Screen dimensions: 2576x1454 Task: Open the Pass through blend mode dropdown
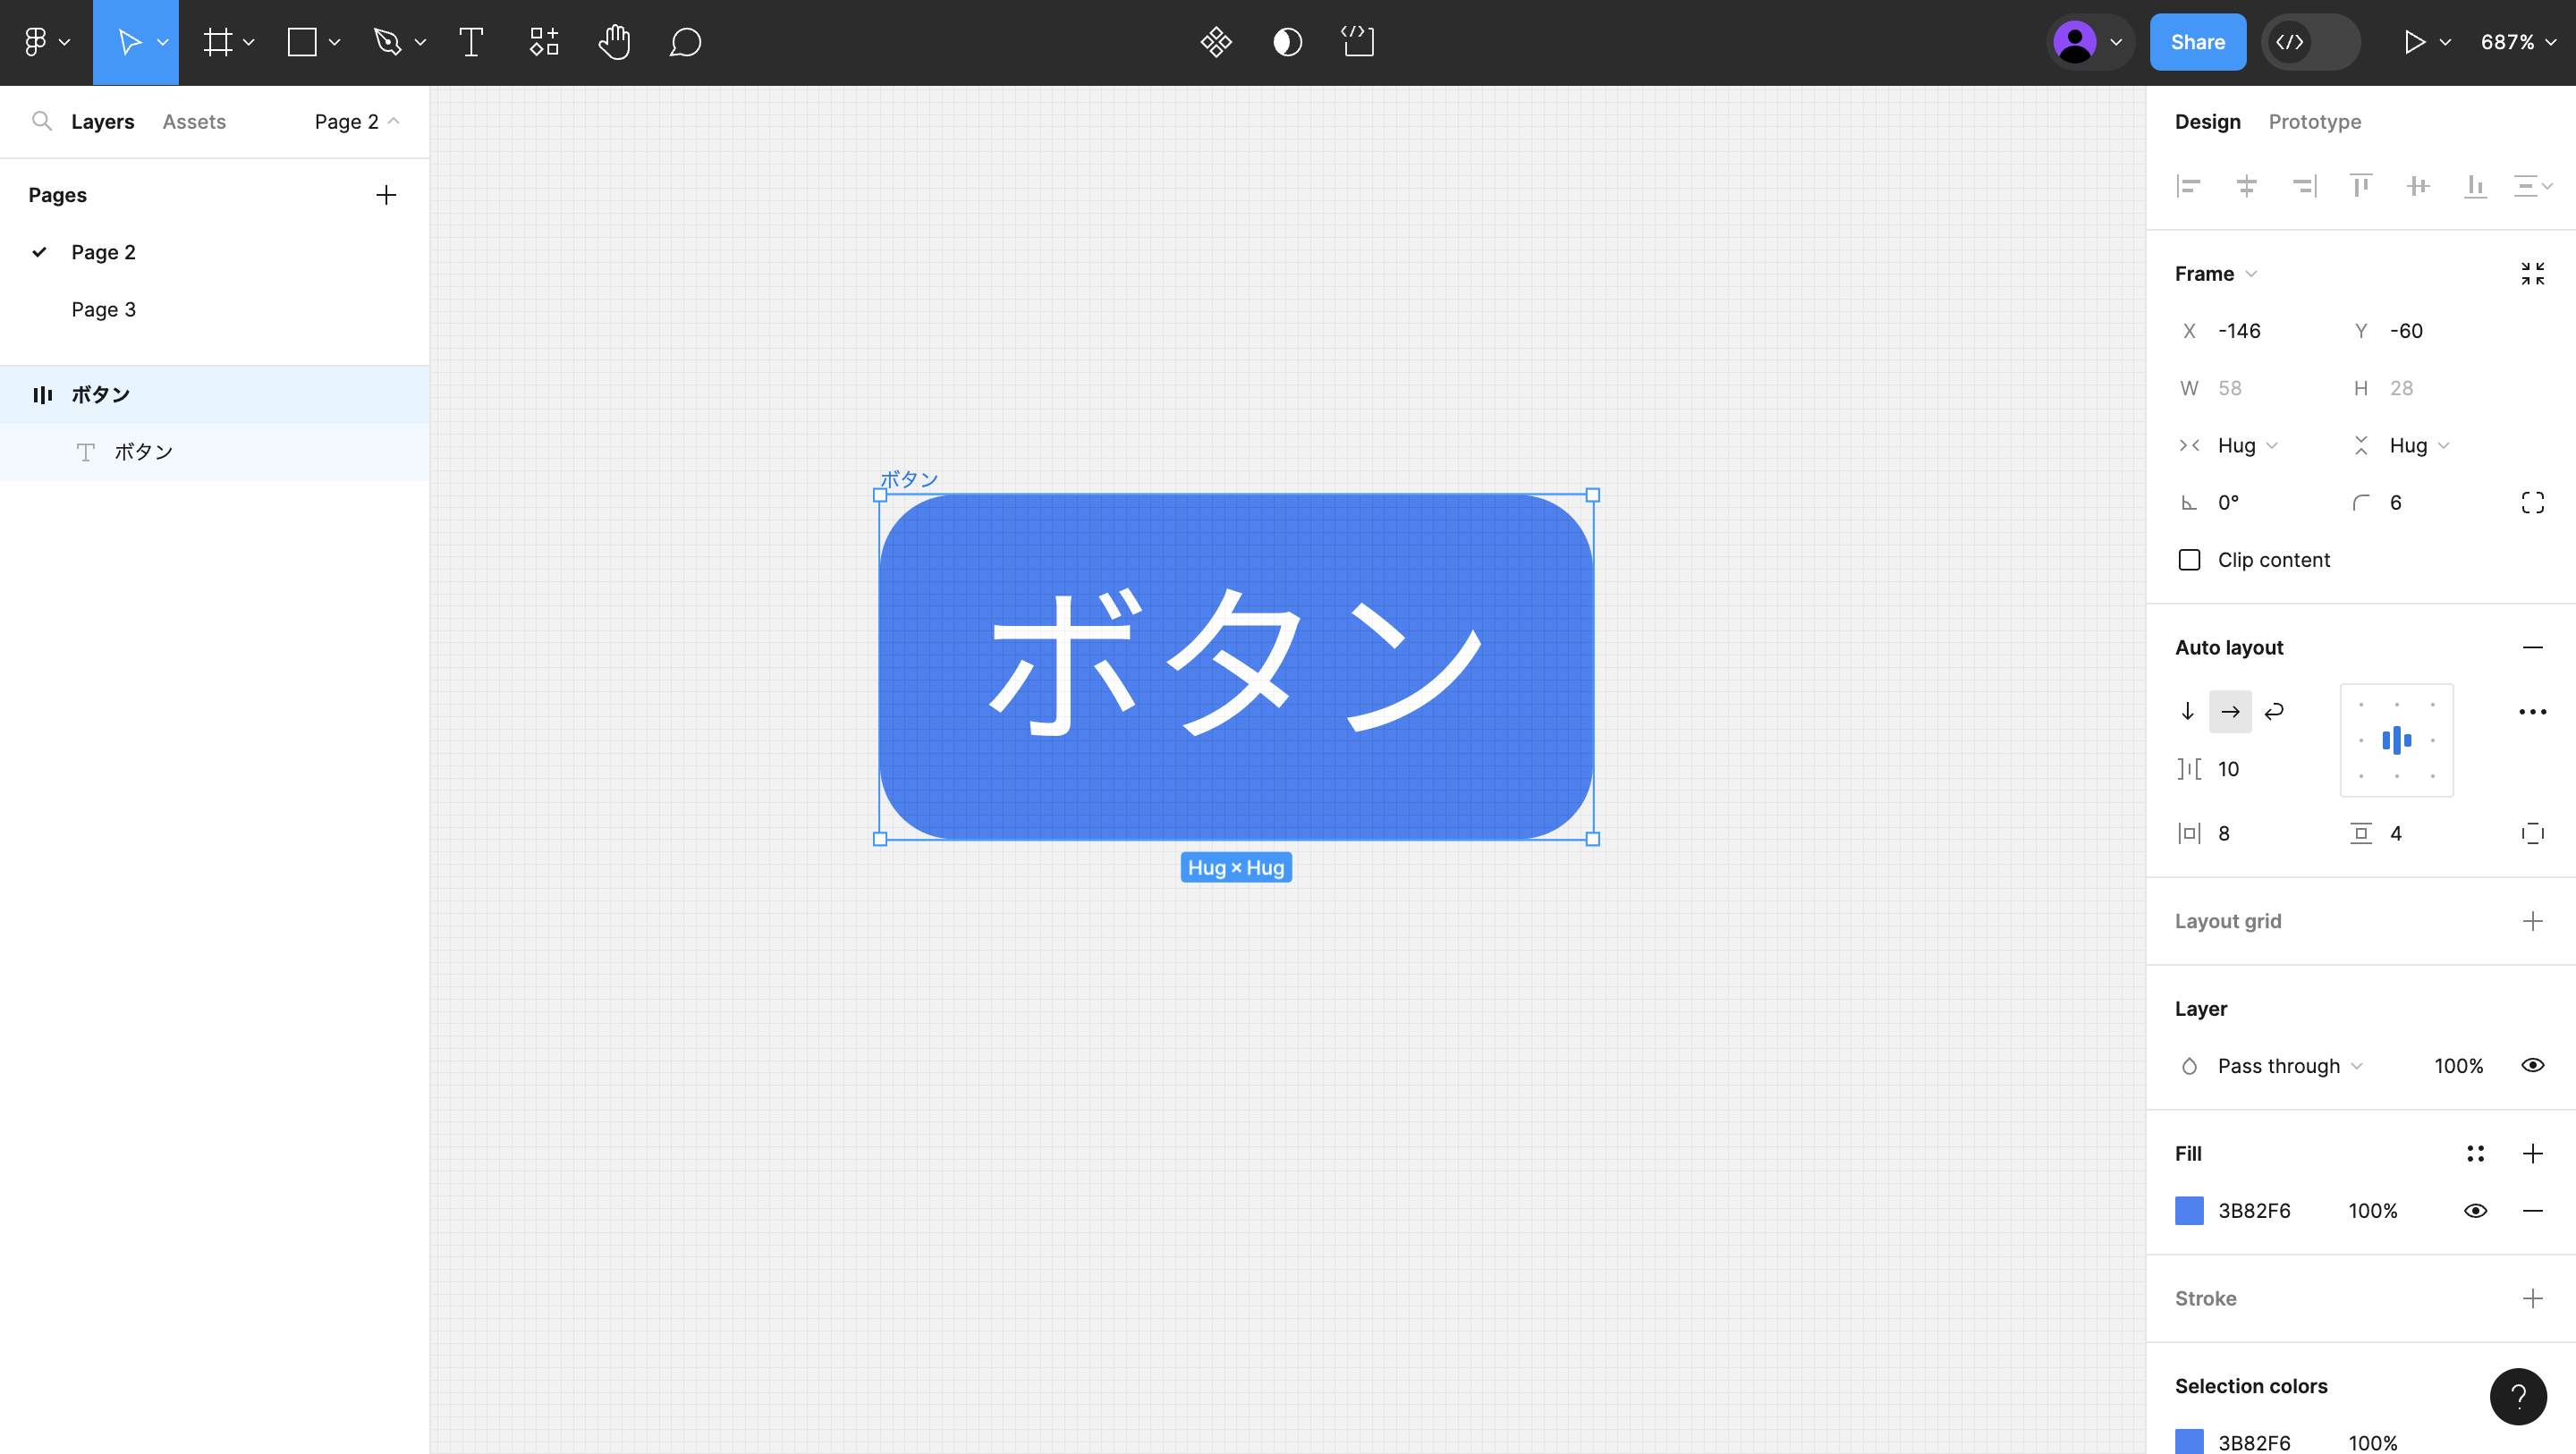pyautogui.click(x=2280, y=1065)
